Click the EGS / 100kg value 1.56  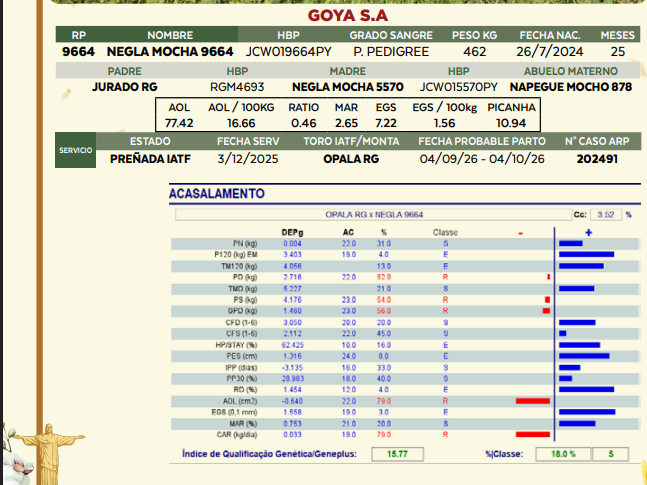click(444, 123)
